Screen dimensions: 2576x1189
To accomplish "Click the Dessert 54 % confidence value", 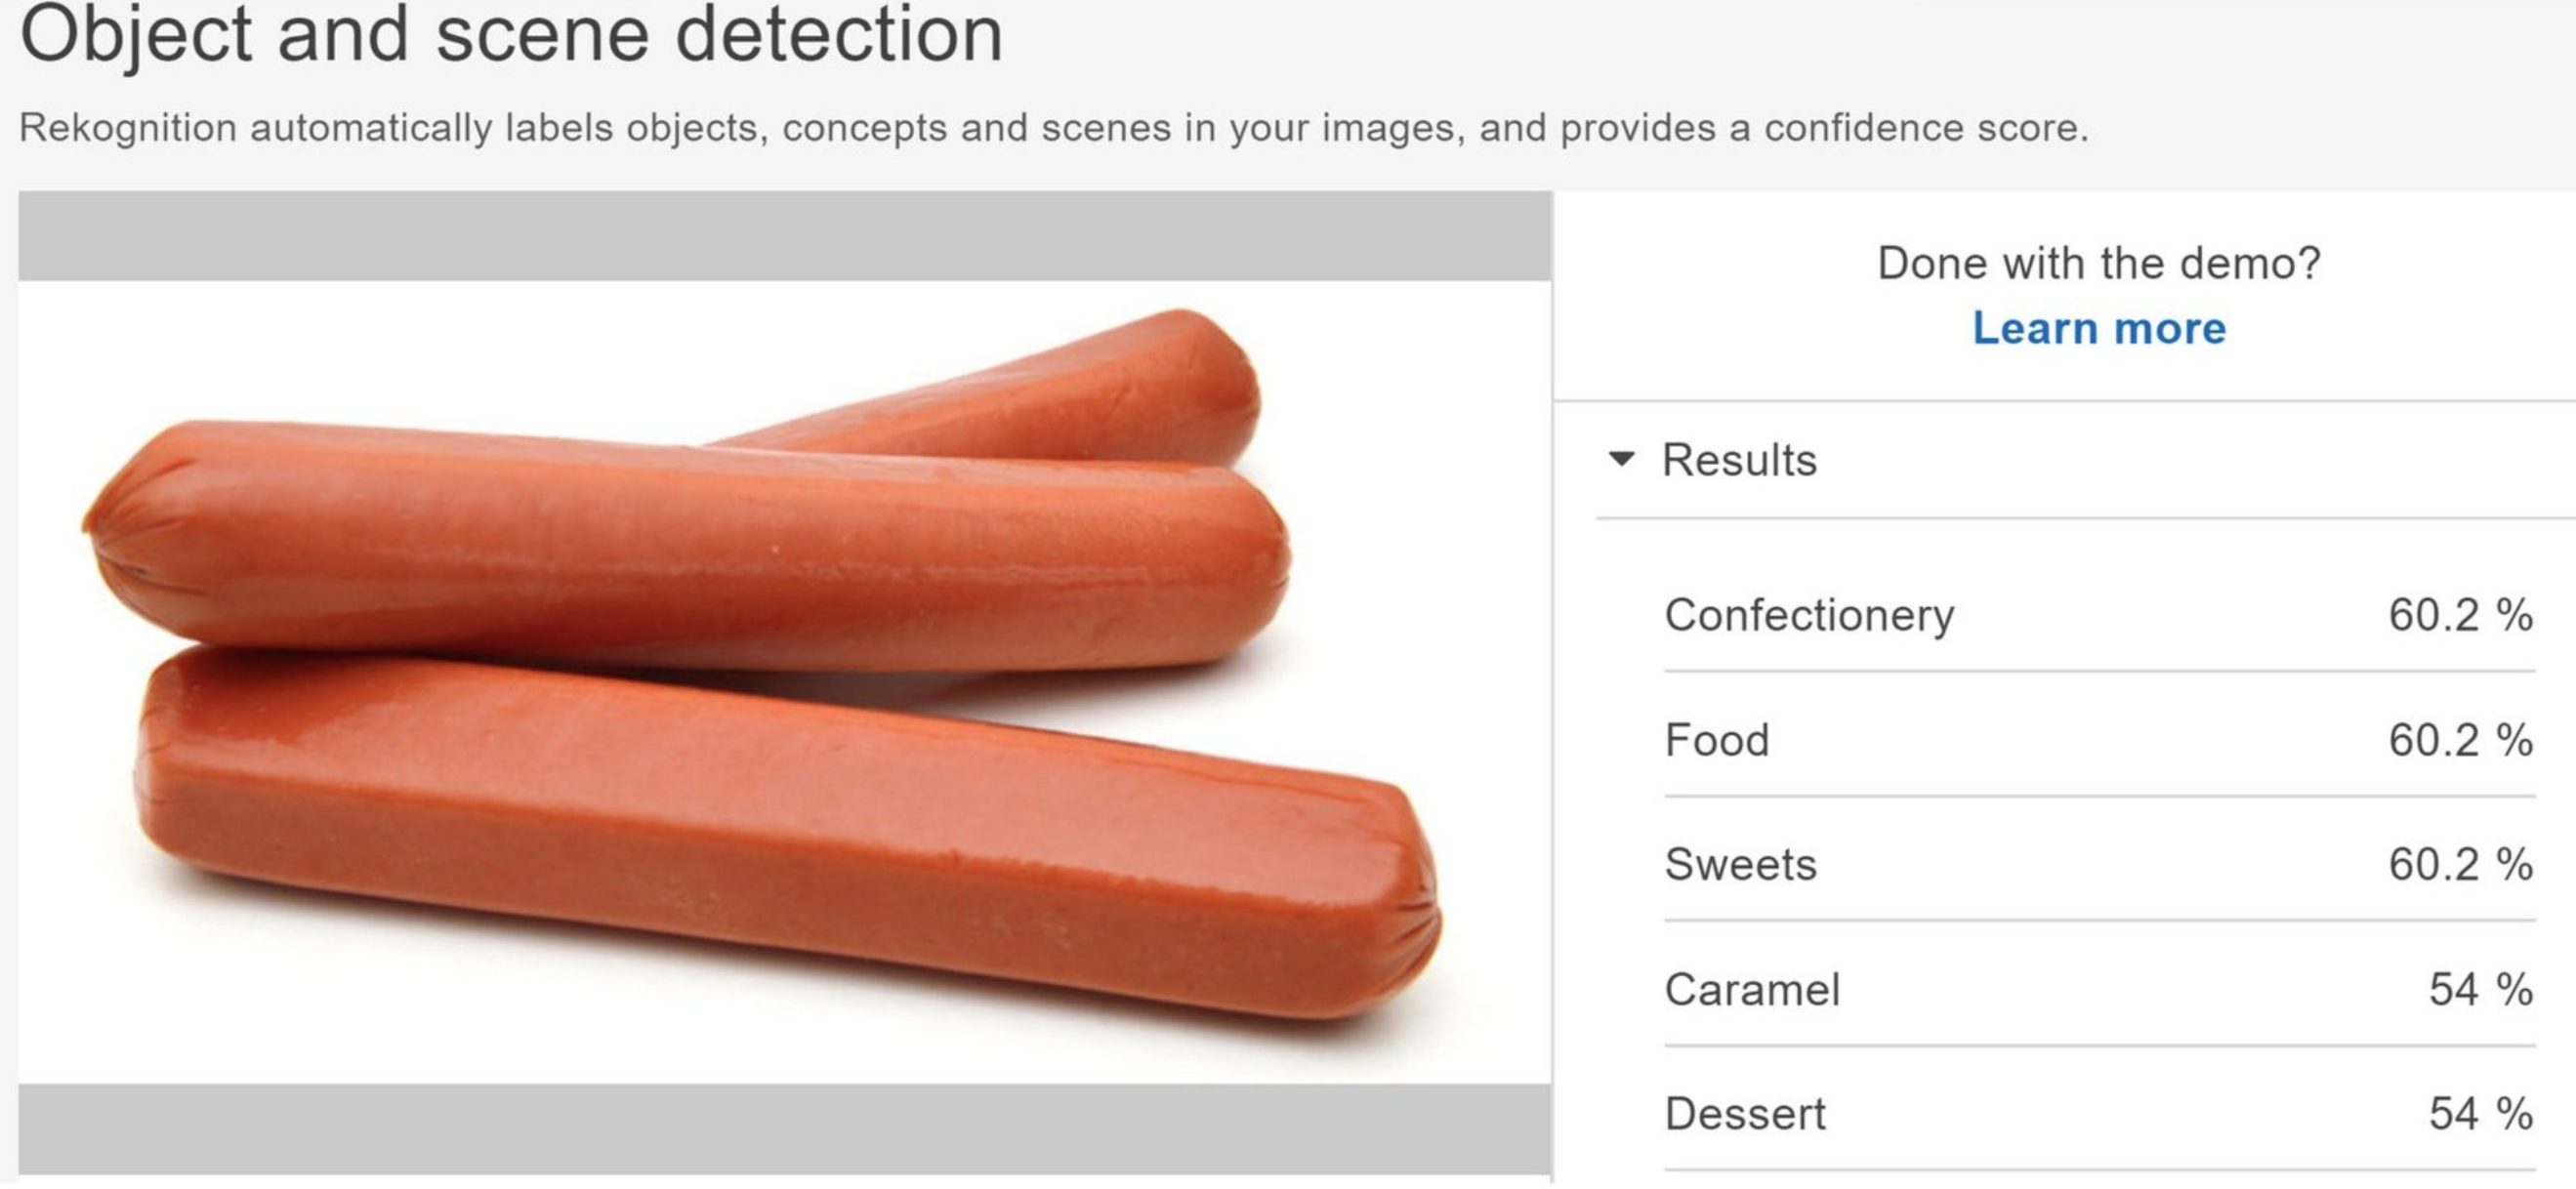I will tap(2481, 1113).
